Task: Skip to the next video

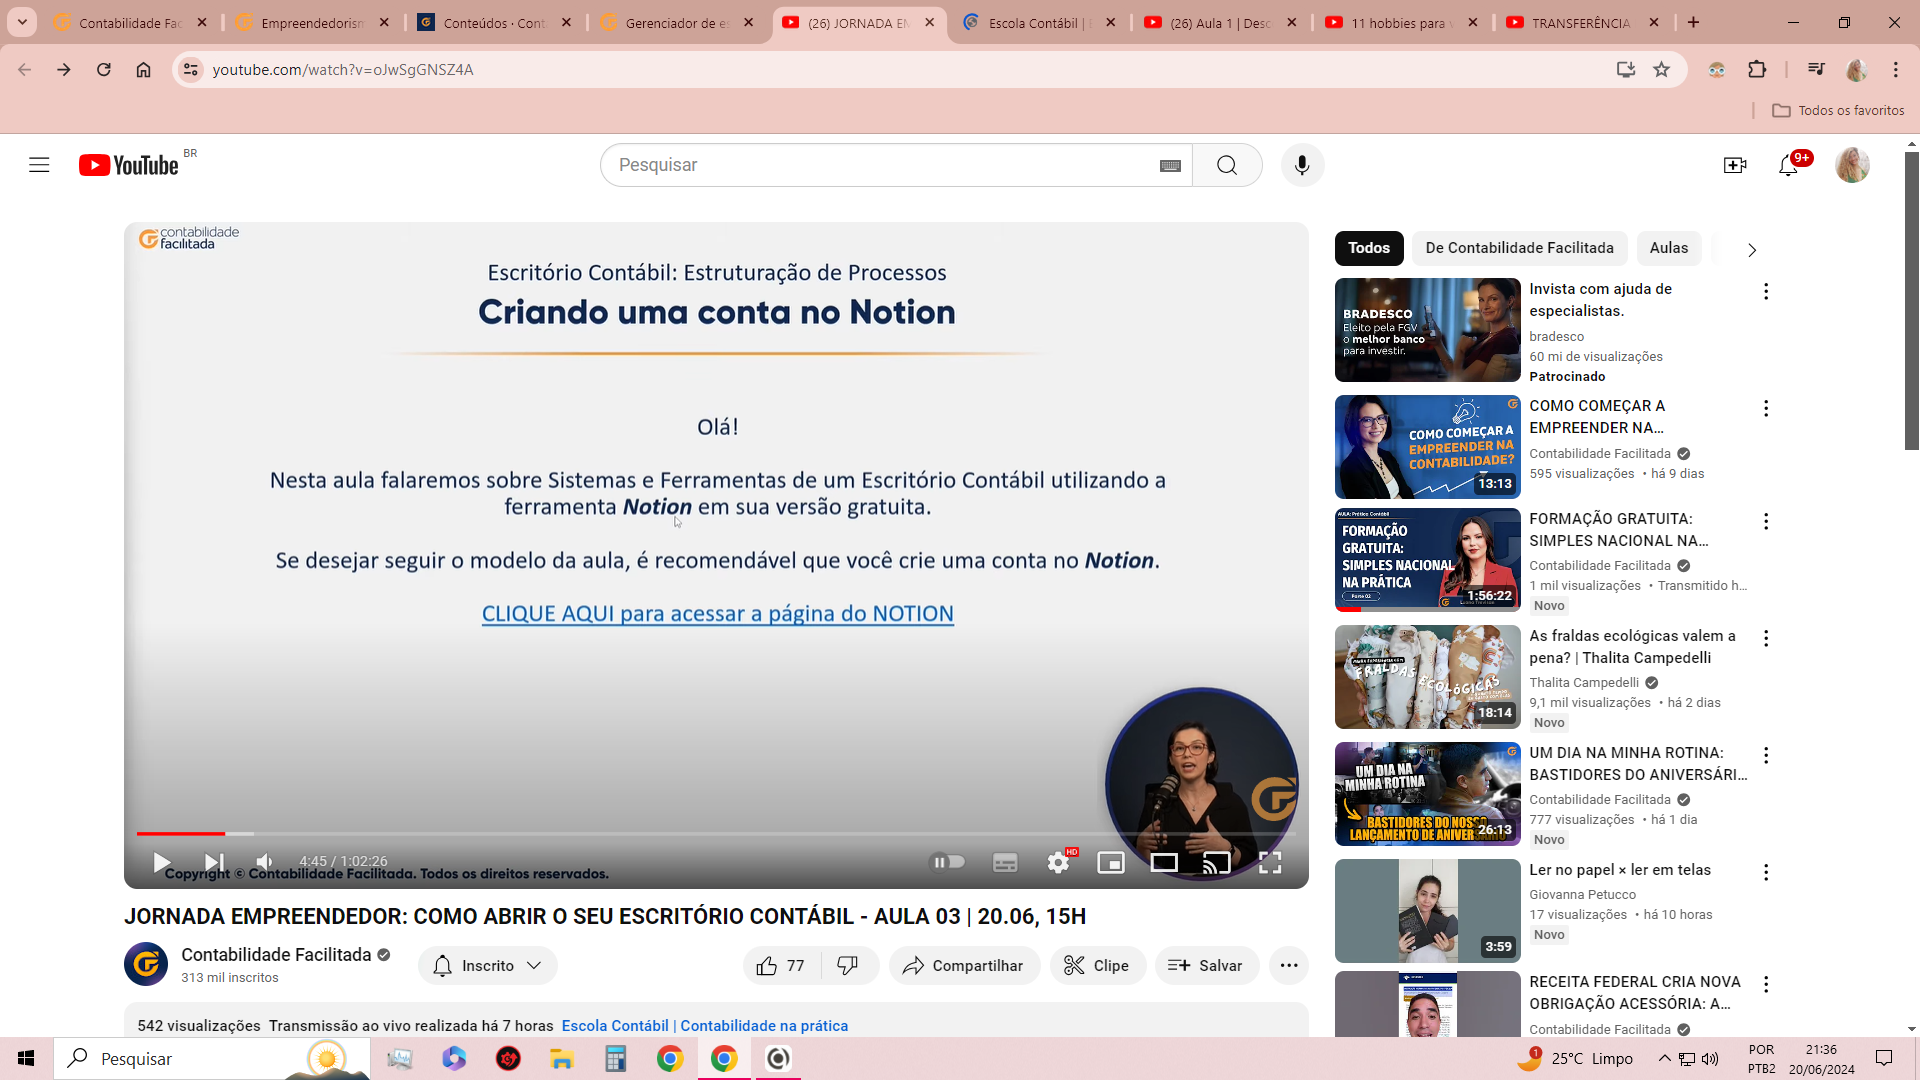Action: (214, 862)
